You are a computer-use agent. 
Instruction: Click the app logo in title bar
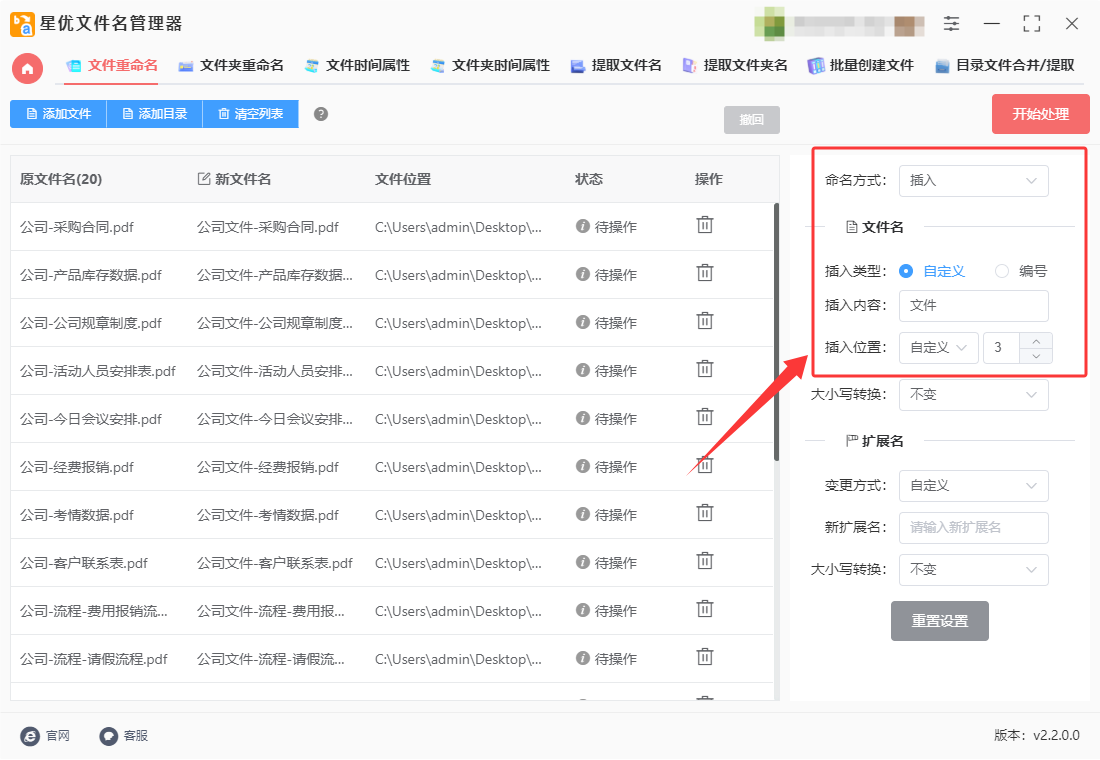22,24
